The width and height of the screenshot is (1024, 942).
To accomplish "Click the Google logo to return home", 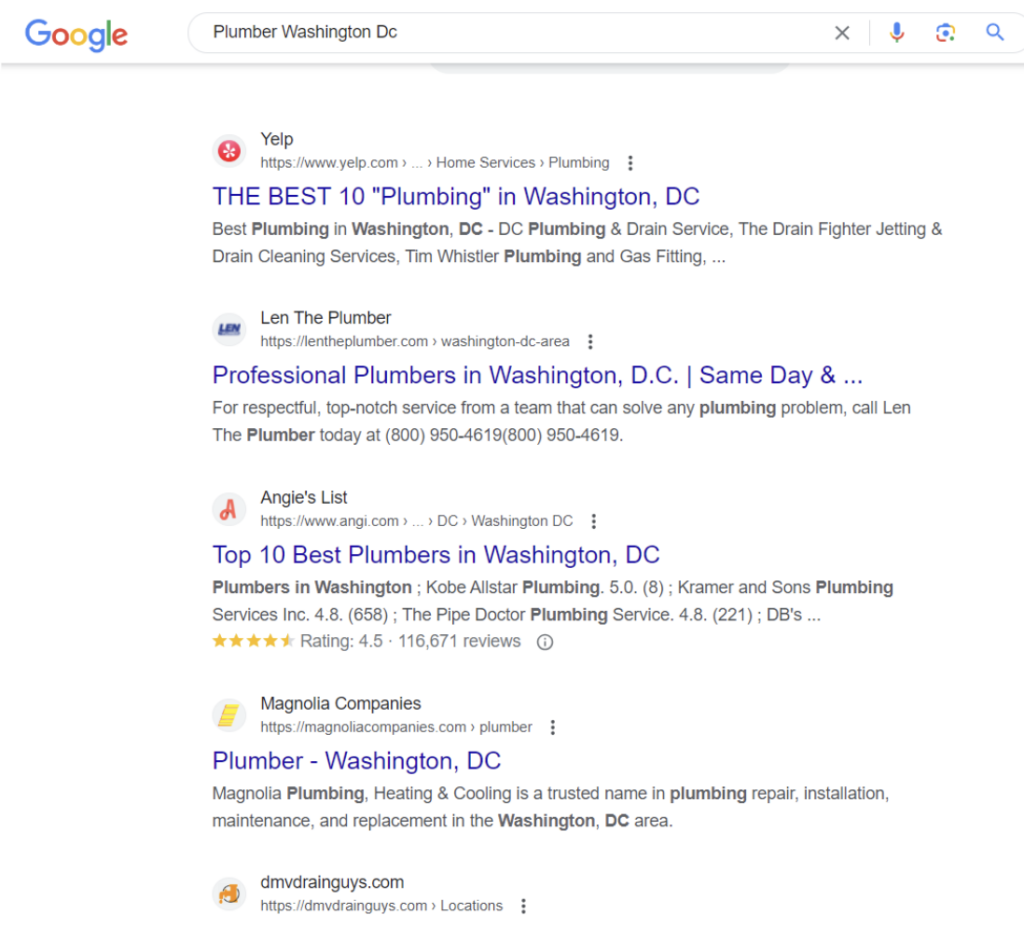I will [76, 35].
